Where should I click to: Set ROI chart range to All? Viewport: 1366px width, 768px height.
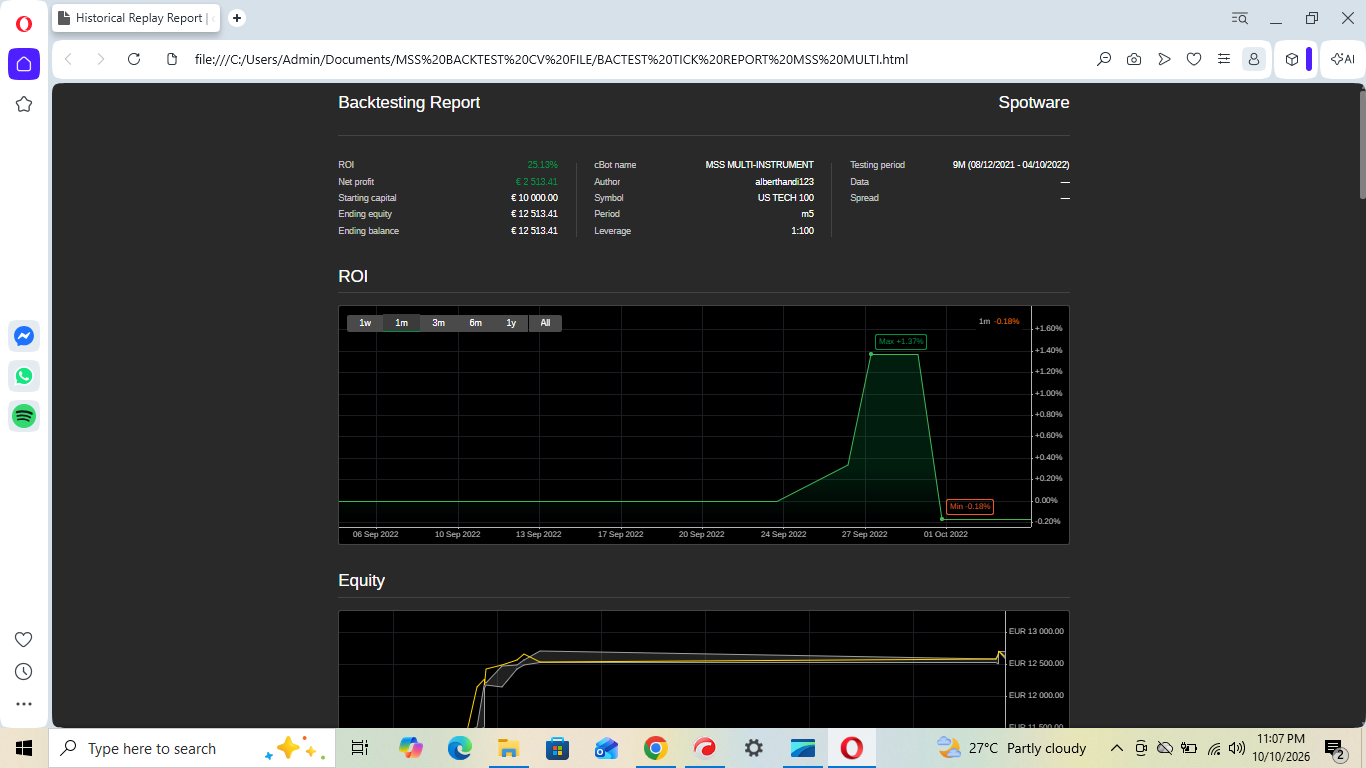pyautogui.click(x=545, y=323)
